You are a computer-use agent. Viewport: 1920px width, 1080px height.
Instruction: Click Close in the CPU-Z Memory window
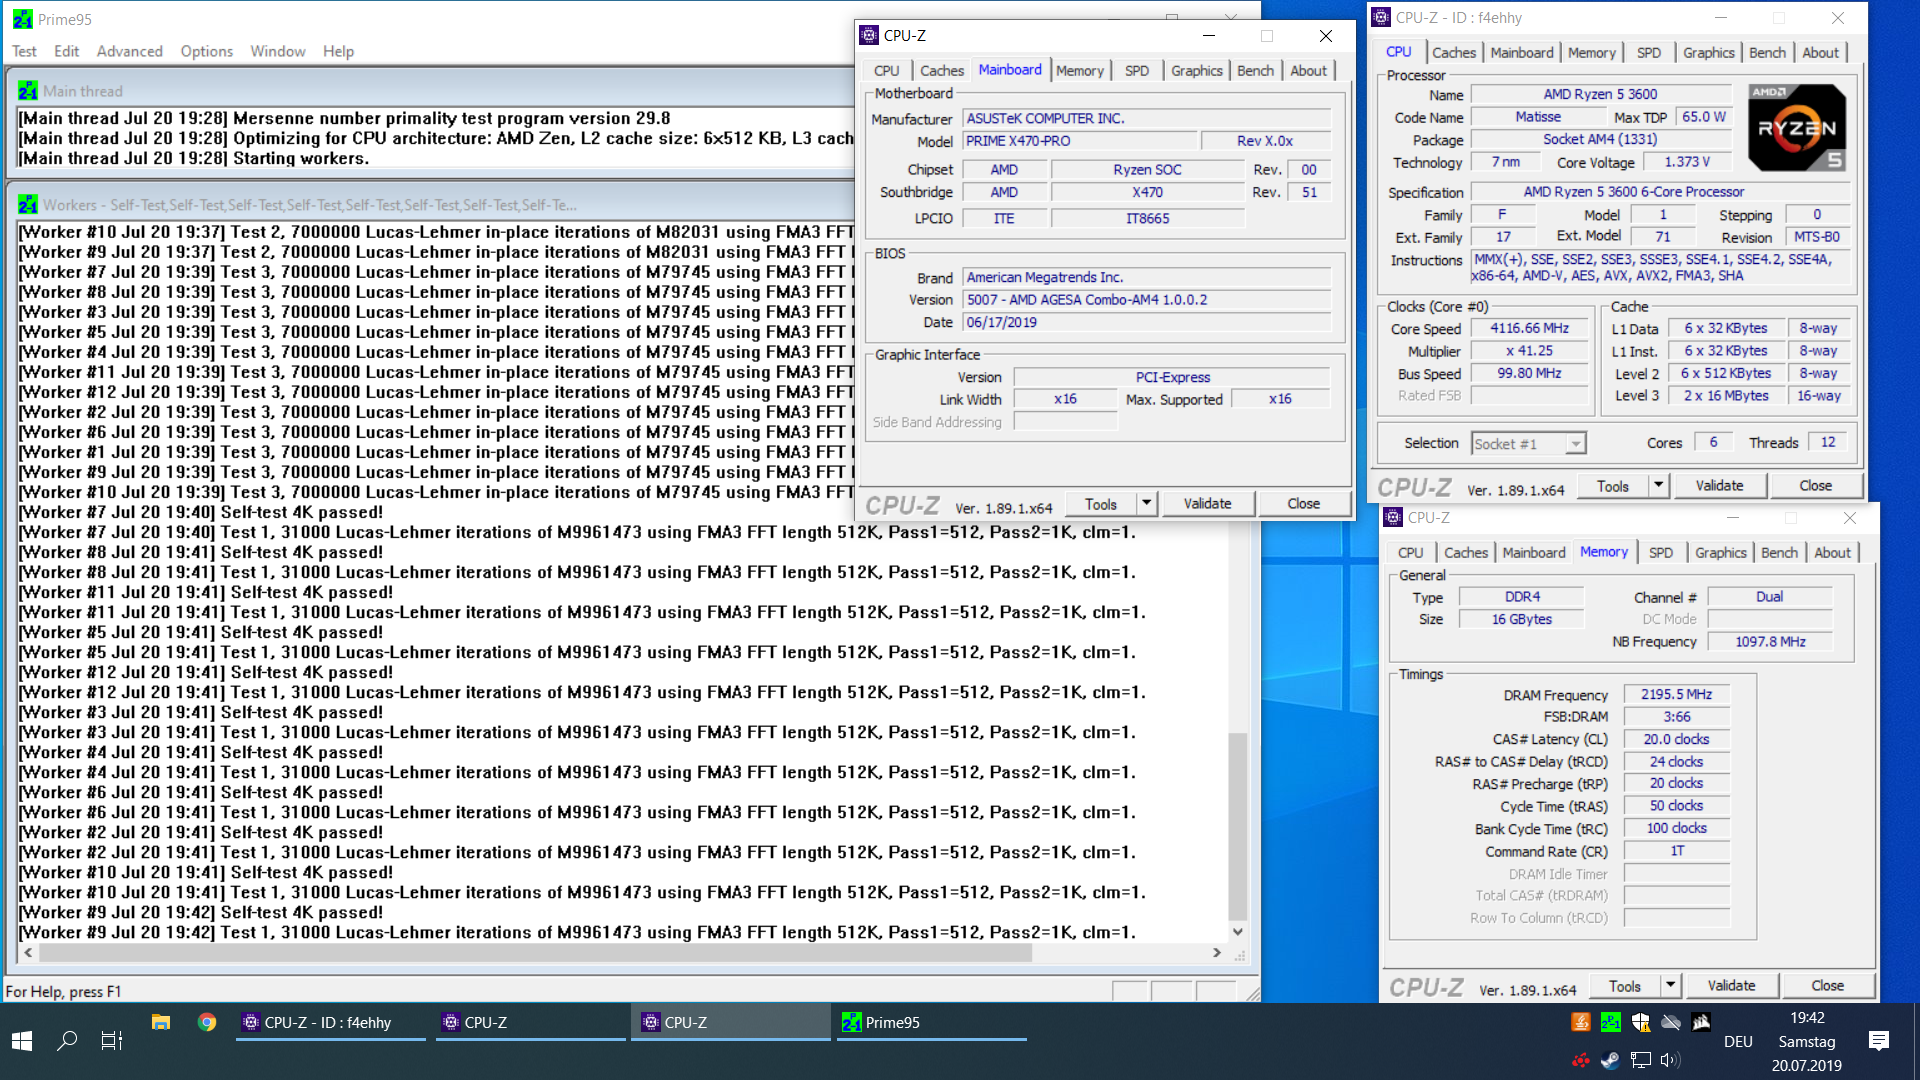coord(1826,986)
